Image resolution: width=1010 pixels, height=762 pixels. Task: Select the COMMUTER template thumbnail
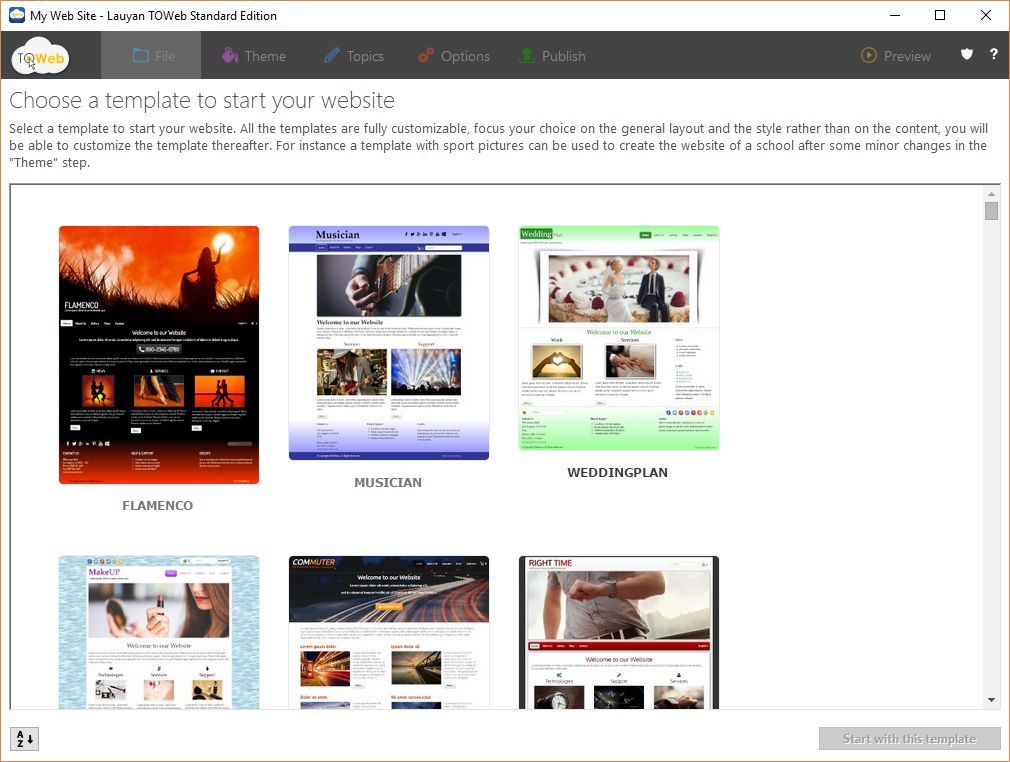tap(389, 633)
